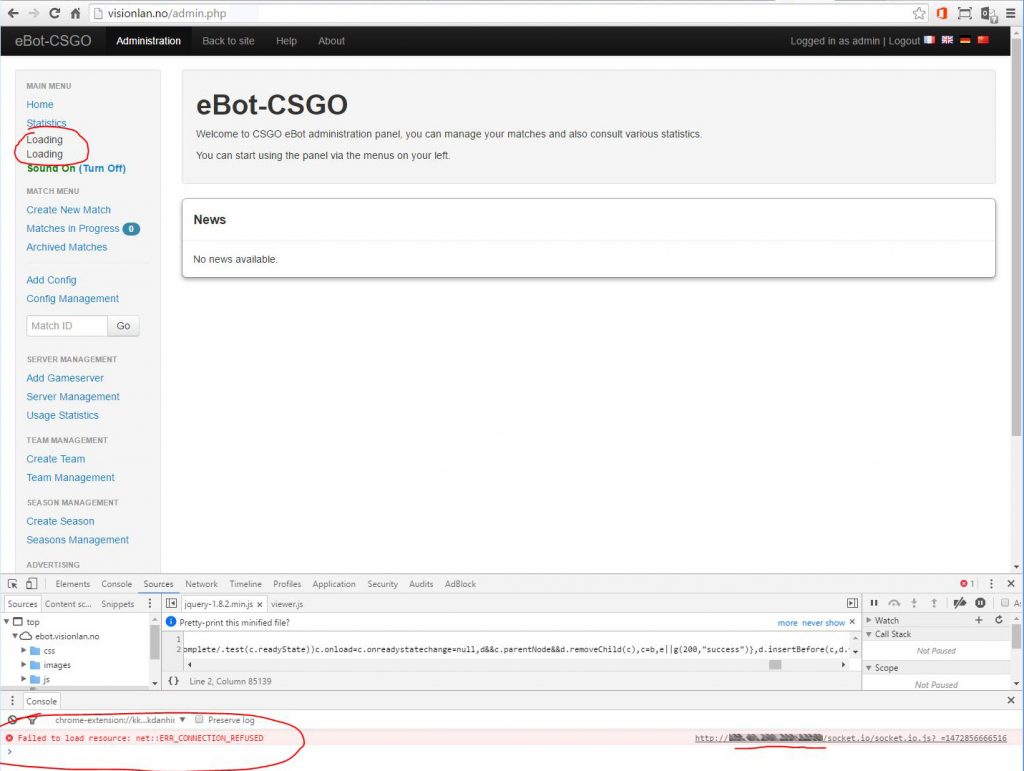1024x771 pixels.
Task: Activate DevTools inspect element picker
Action: tap(12, 584)
